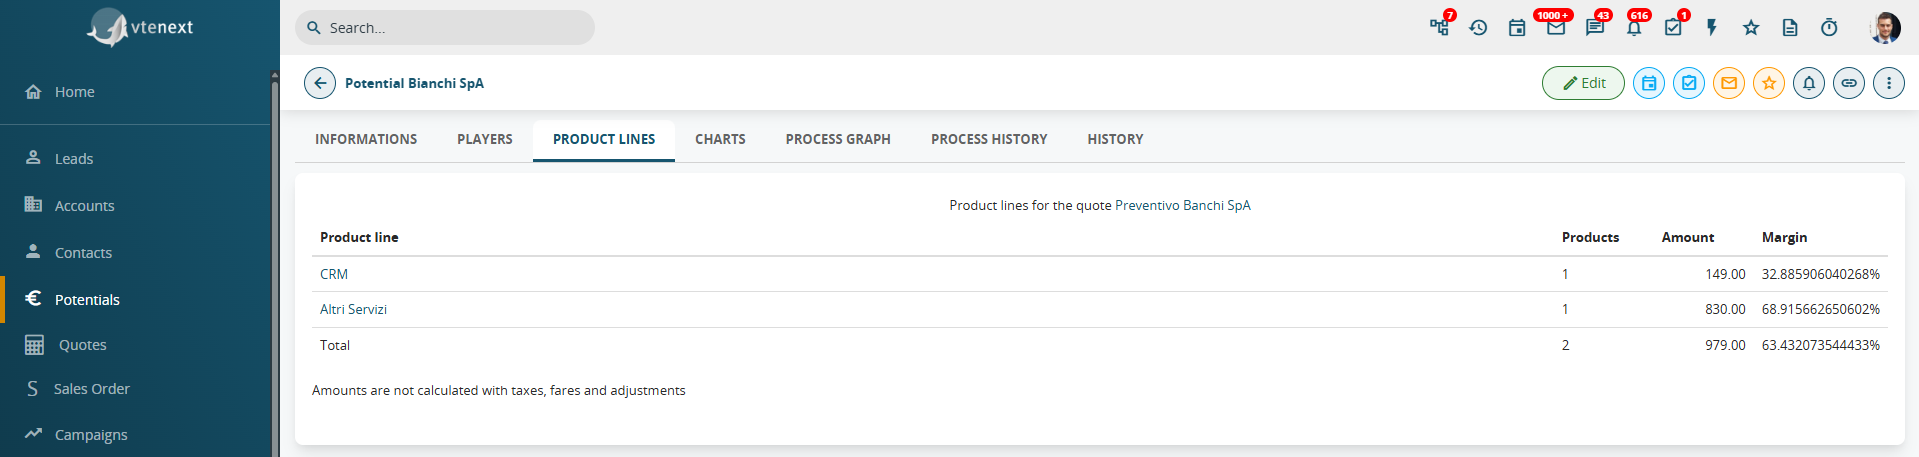The width and height of the screenshot is (1919, 457).
Task: Click products count 1 in Altri Servizi row
Action: 1565,309
